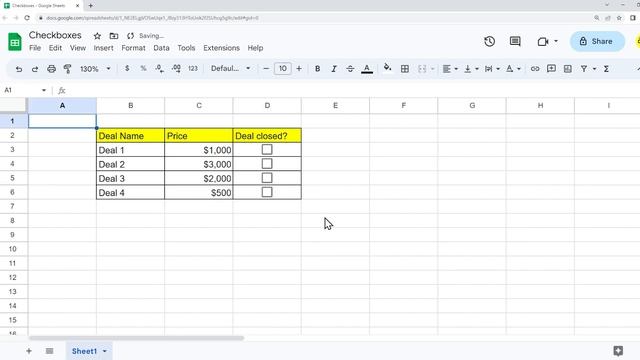Screen dimensions: 640x360
Task: Toggle Strikethrough formatting
Action: pos(350,69)
